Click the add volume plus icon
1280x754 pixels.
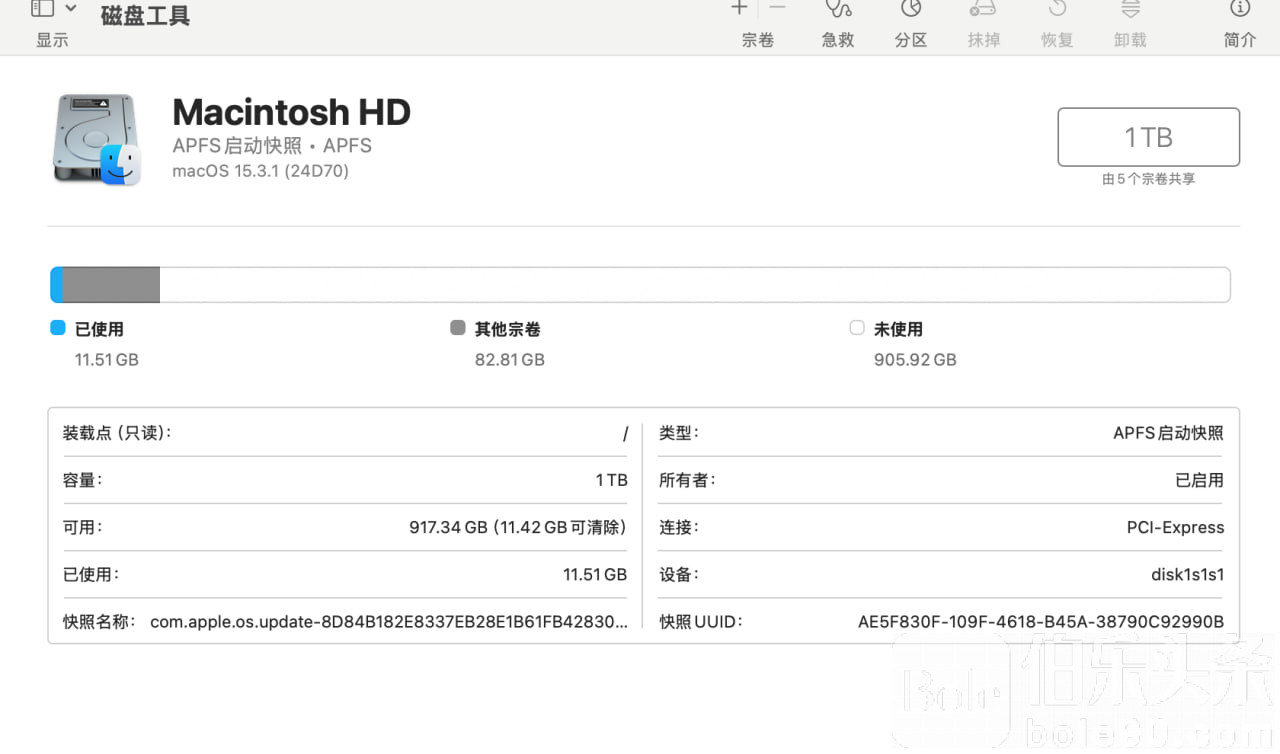point(739,9)
